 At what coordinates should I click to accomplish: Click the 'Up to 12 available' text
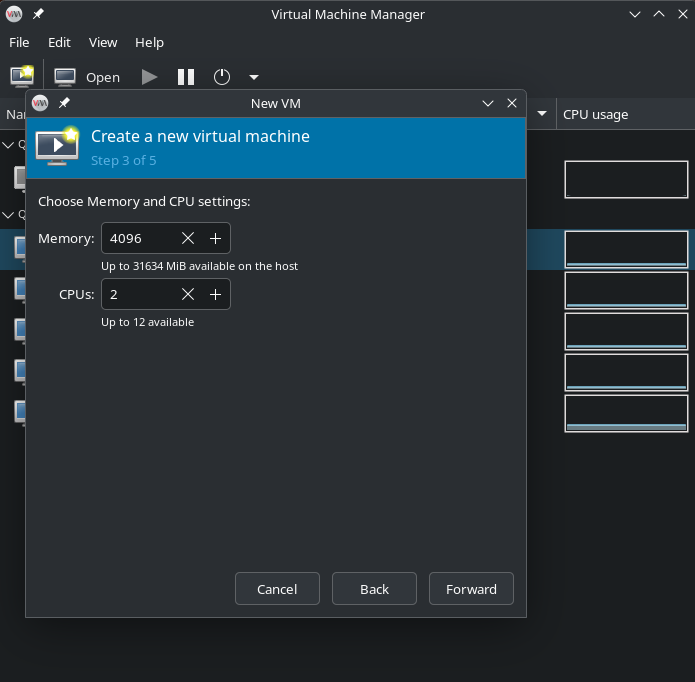coord(148,322)
